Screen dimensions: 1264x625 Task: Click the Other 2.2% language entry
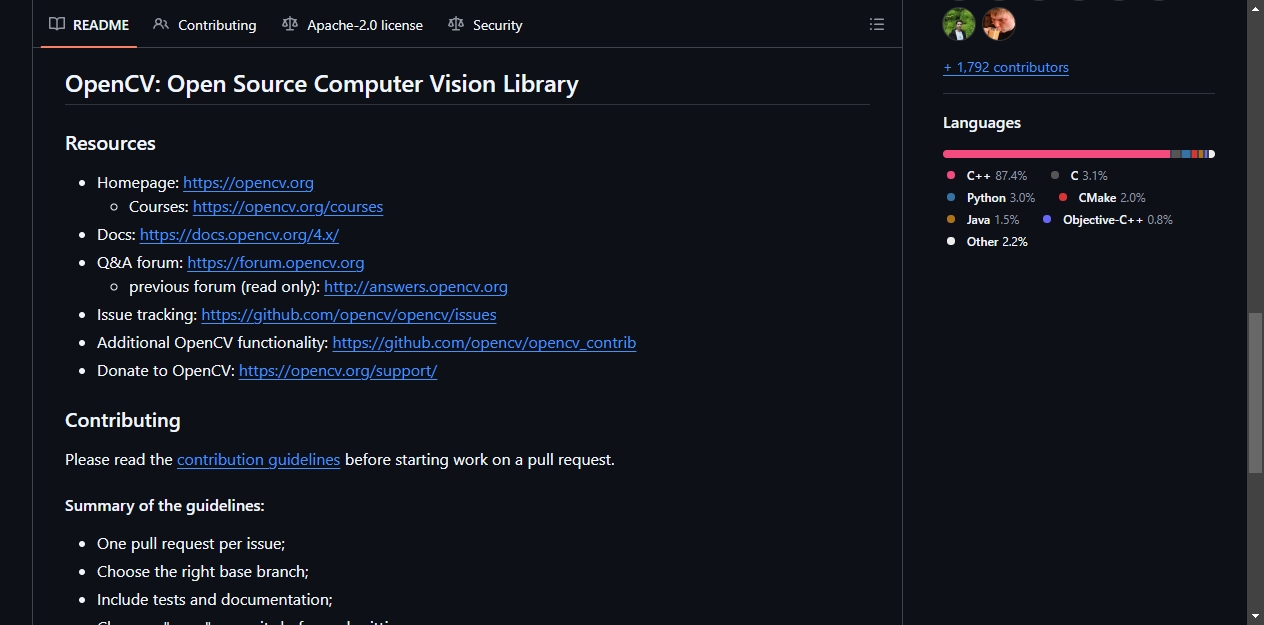click(x=986, y=242)
